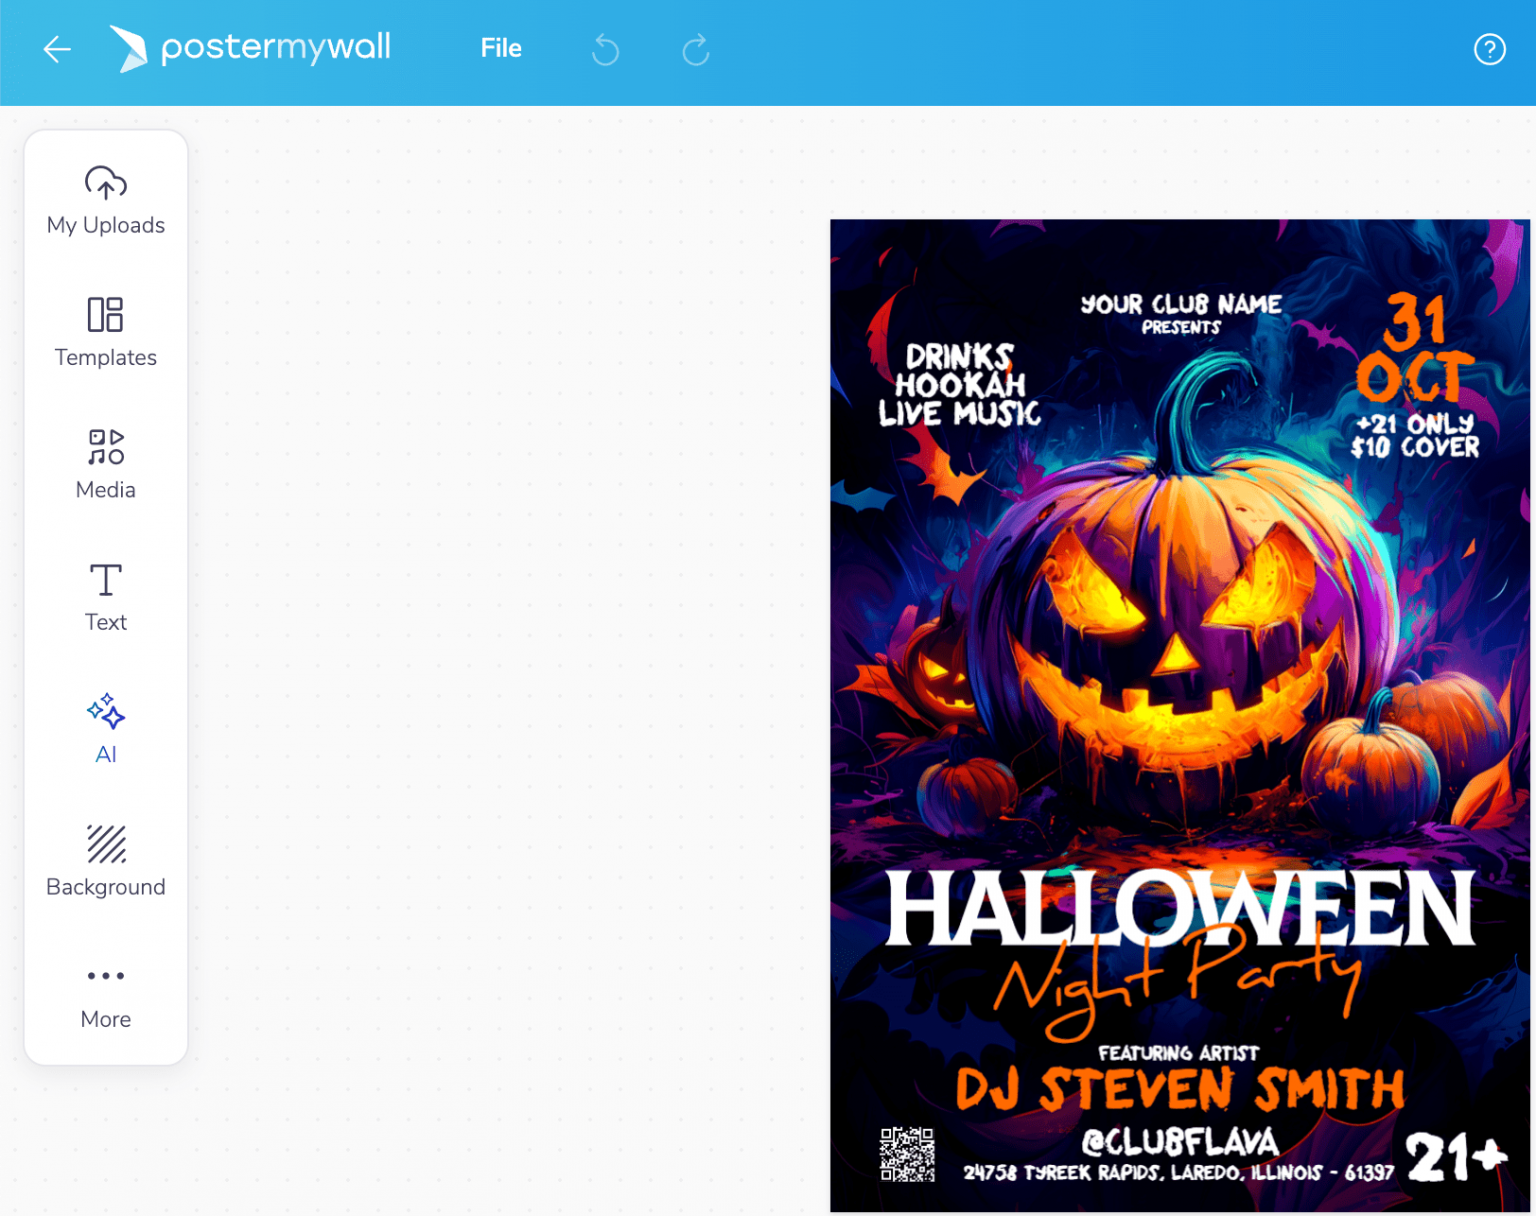
Task: Click the back arrow icon
Action: click(x=57, y=49)
